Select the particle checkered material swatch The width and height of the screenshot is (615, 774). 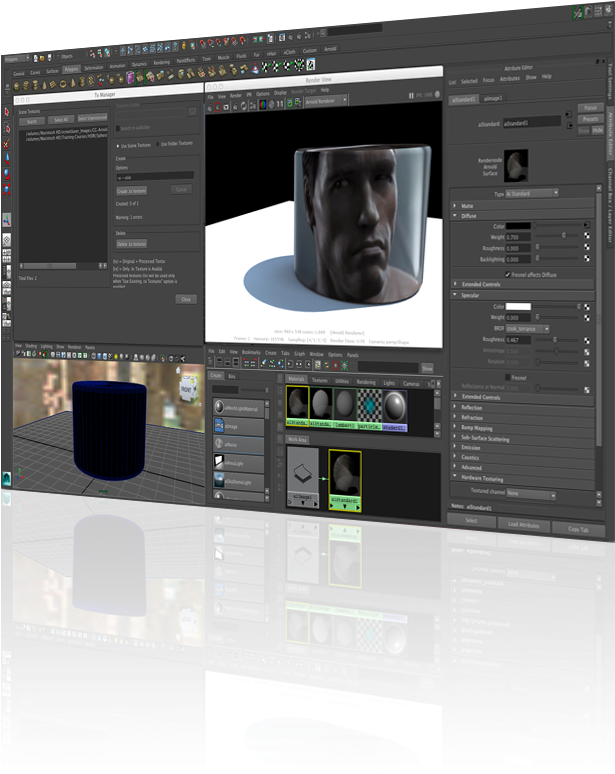click(369, 404)
